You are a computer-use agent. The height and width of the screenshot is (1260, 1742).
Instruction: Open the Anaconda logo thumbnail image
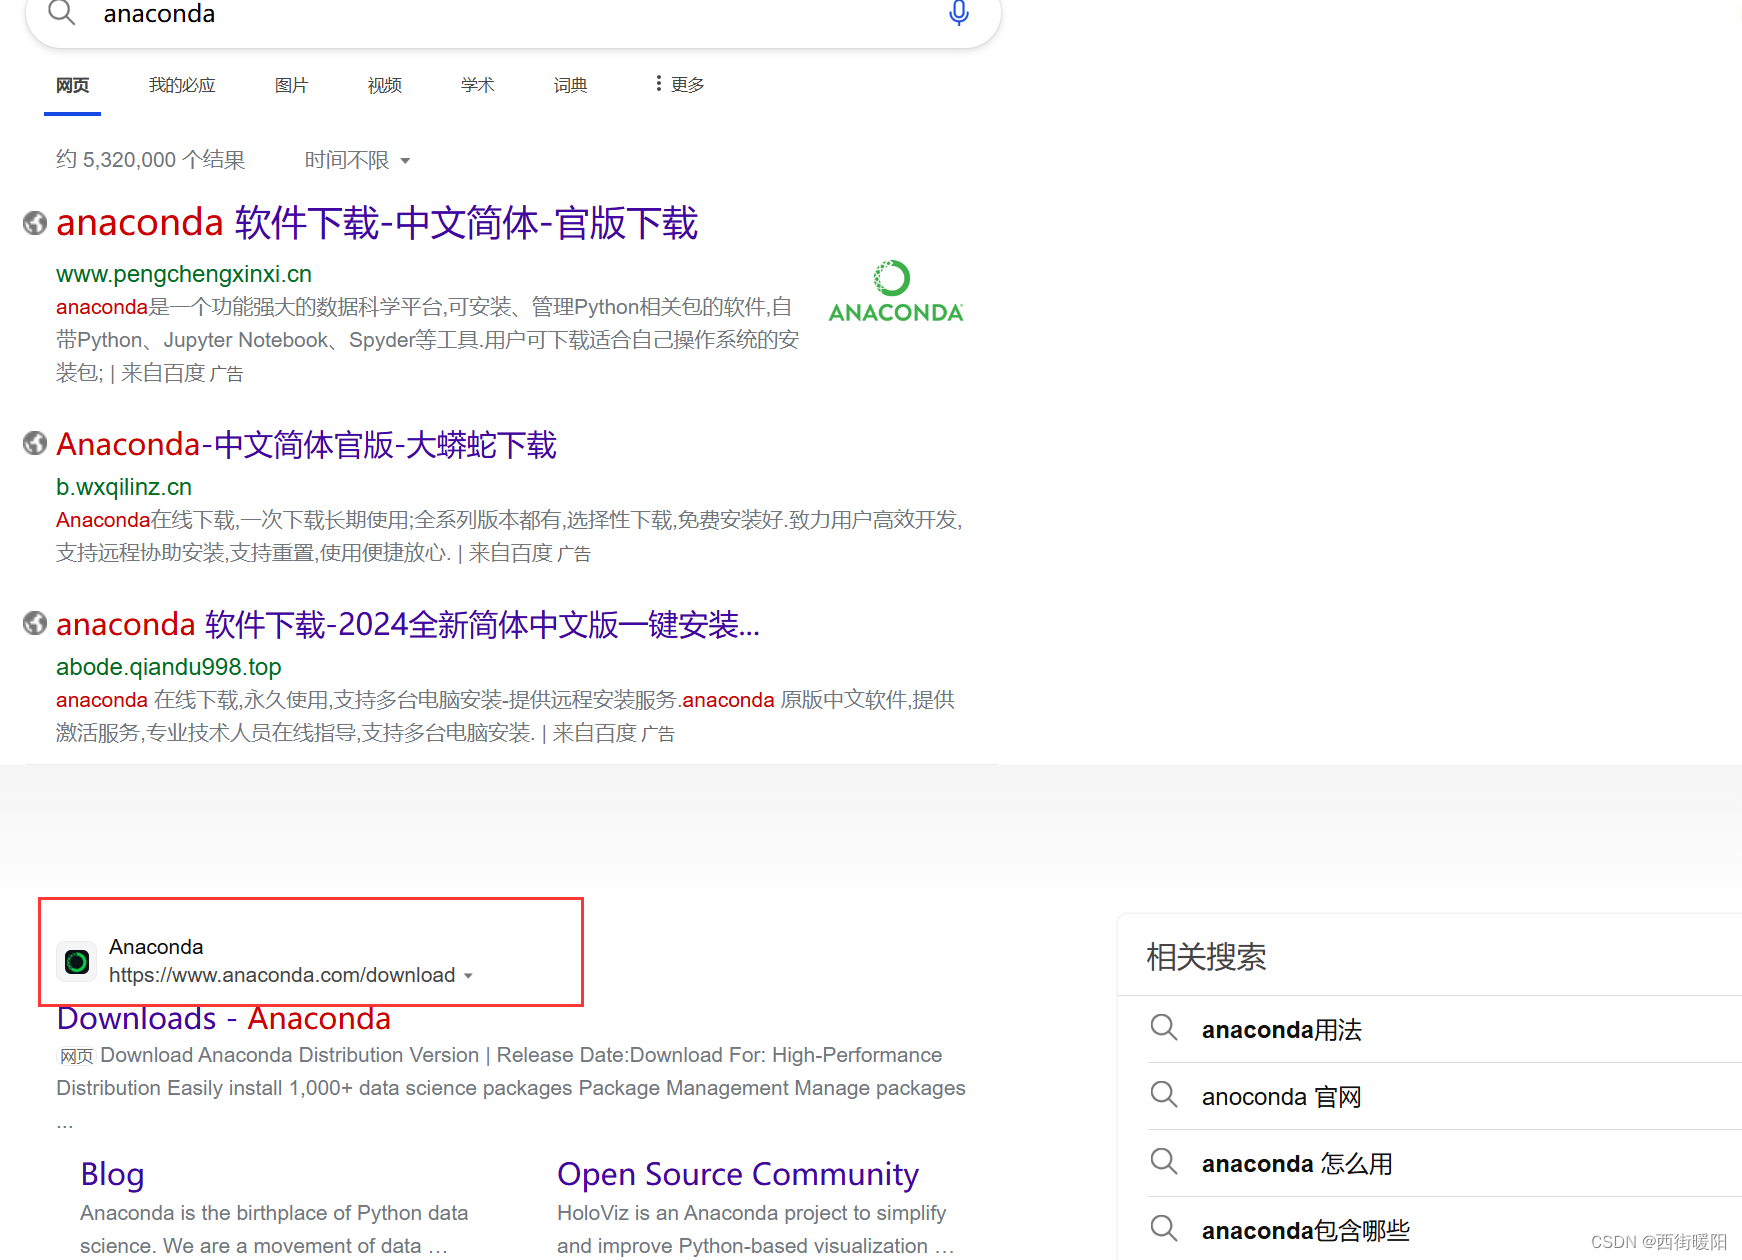click(x=895, y=291)
